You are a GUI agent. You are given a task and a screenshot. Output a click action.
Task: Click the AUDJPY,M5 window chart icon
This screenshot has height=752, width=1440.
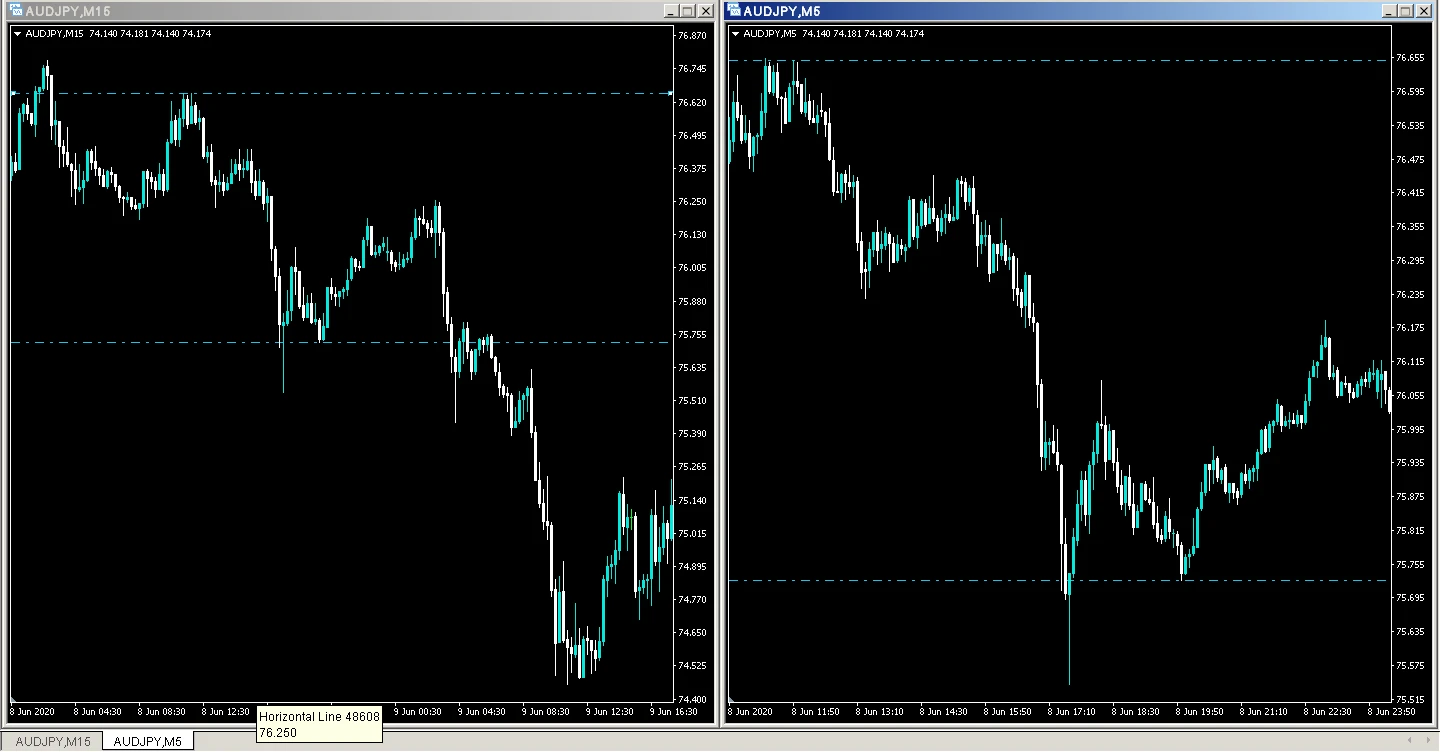tap(733, 11)
